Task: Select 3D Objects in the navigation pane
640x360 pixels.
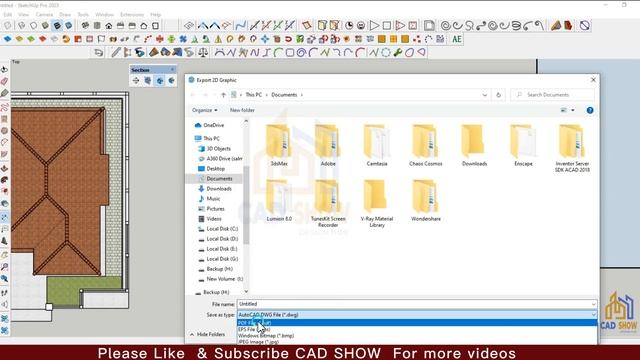Action: (218, 149)
